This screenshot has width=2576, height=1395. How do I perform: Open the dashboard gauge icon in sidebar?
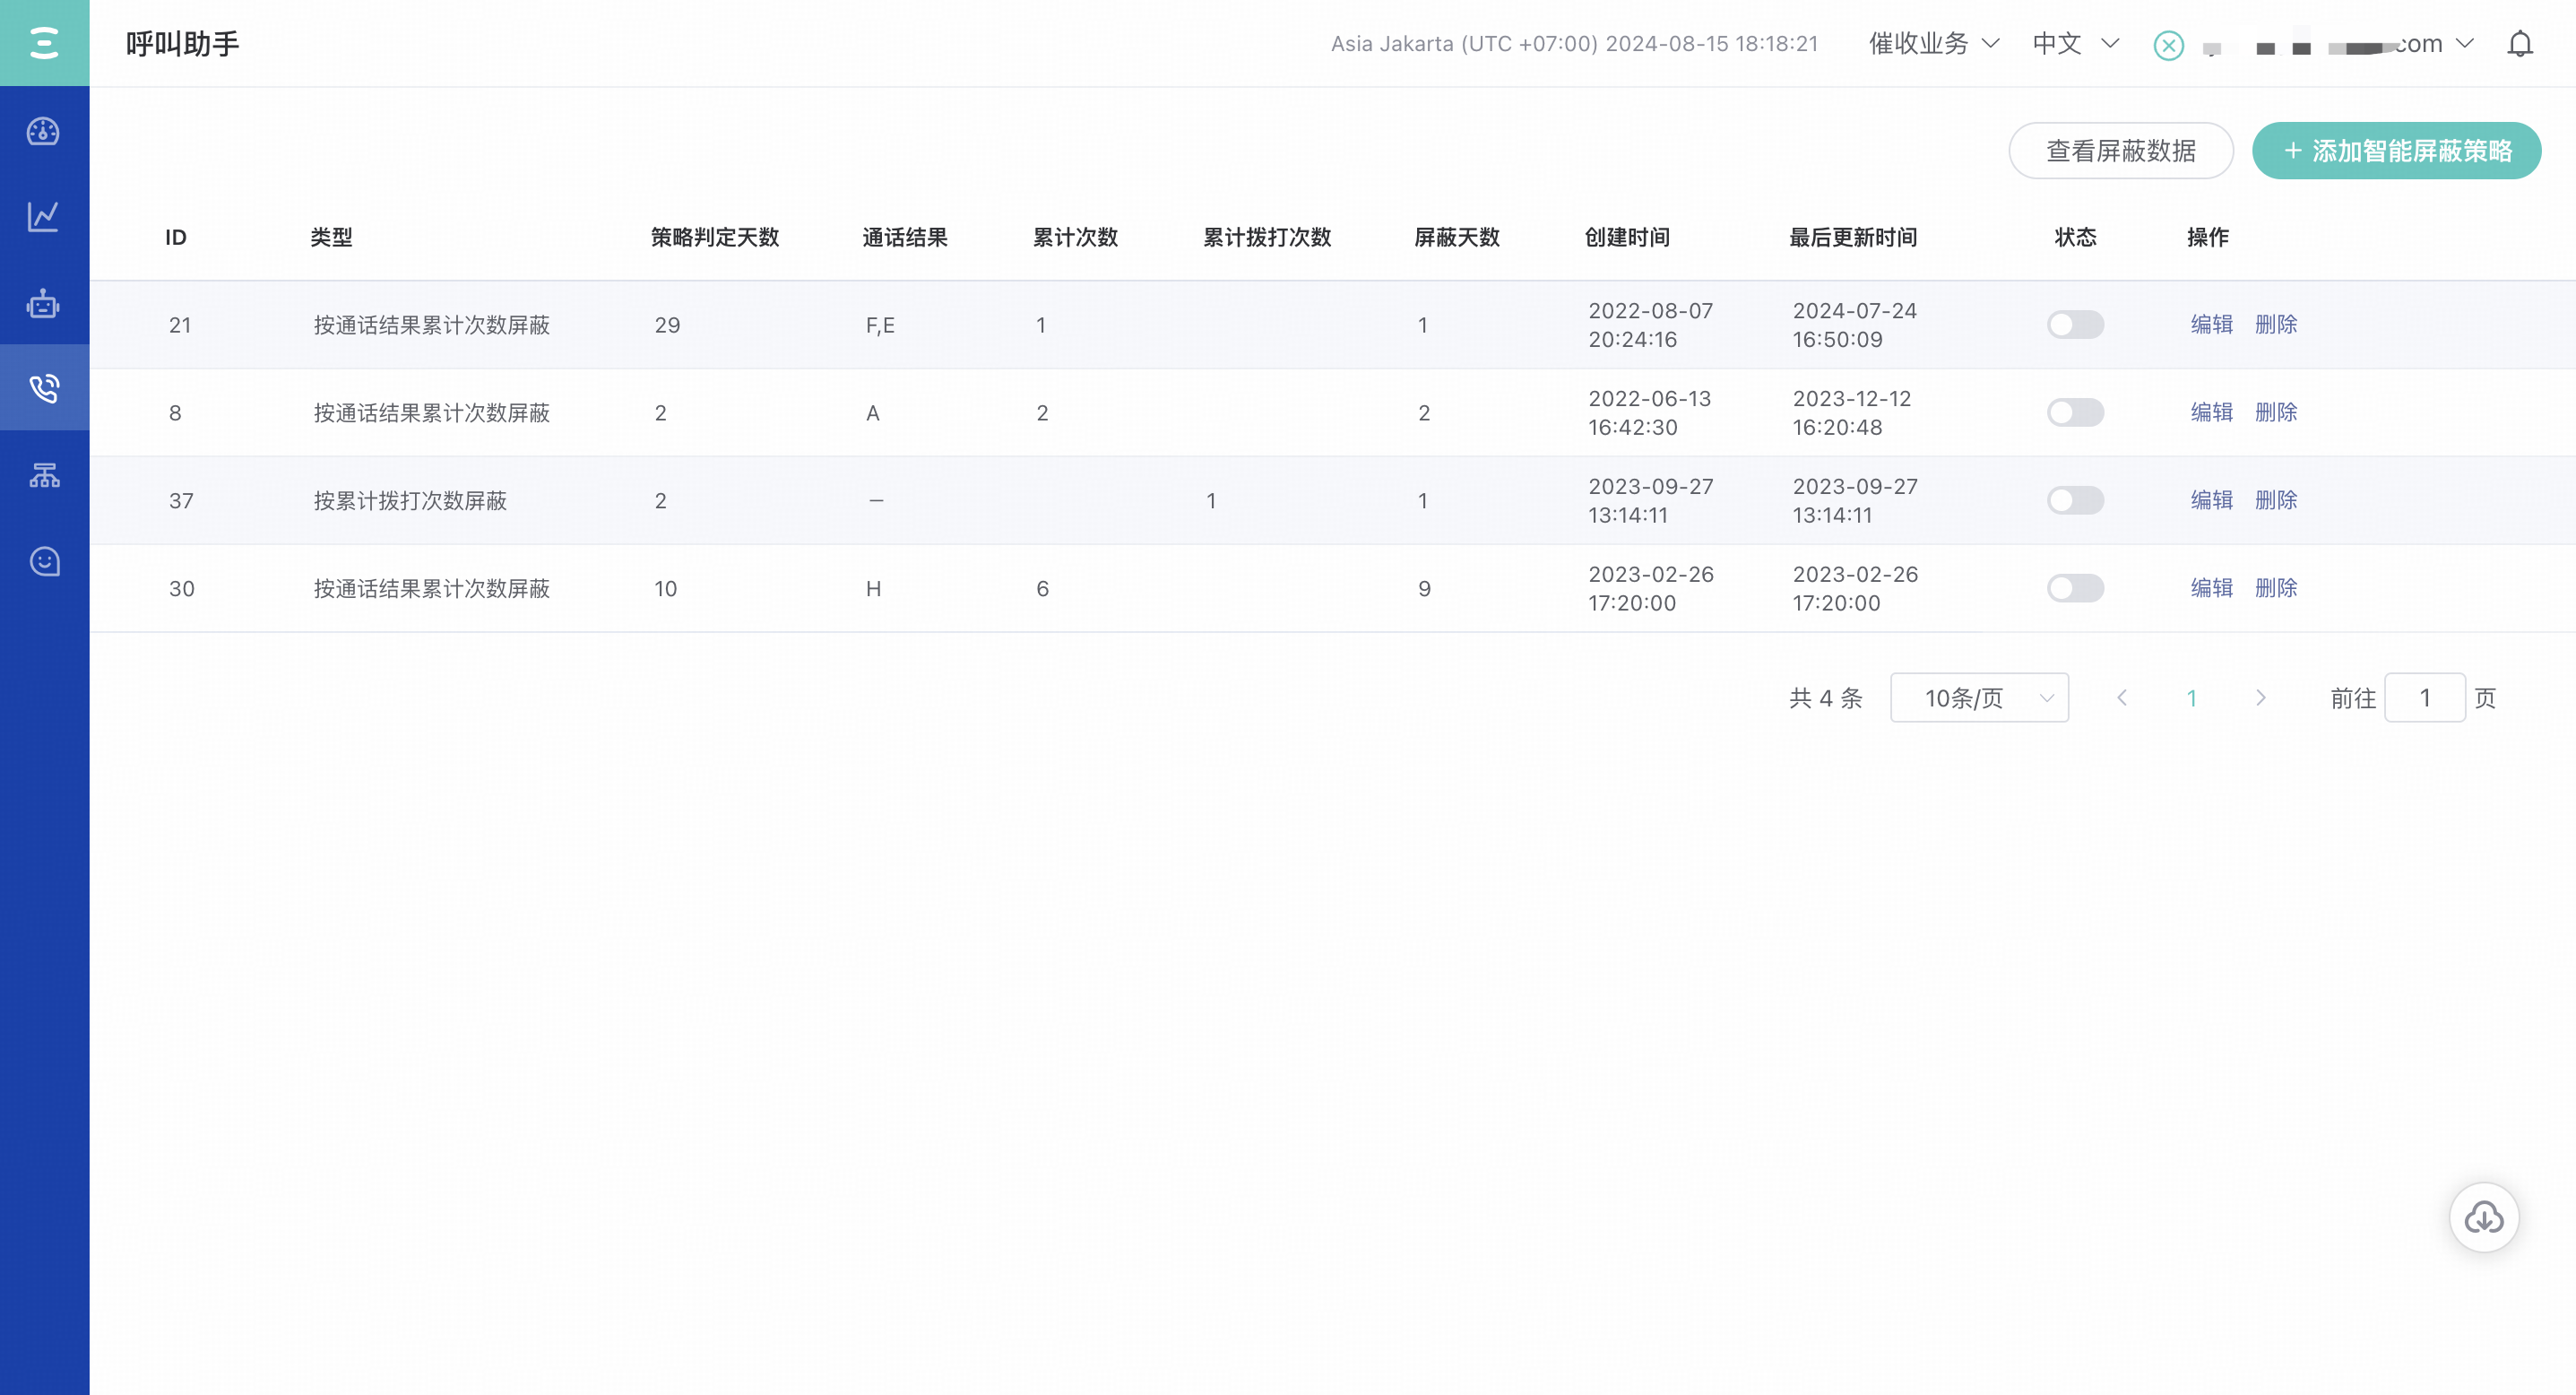point(43,131)
